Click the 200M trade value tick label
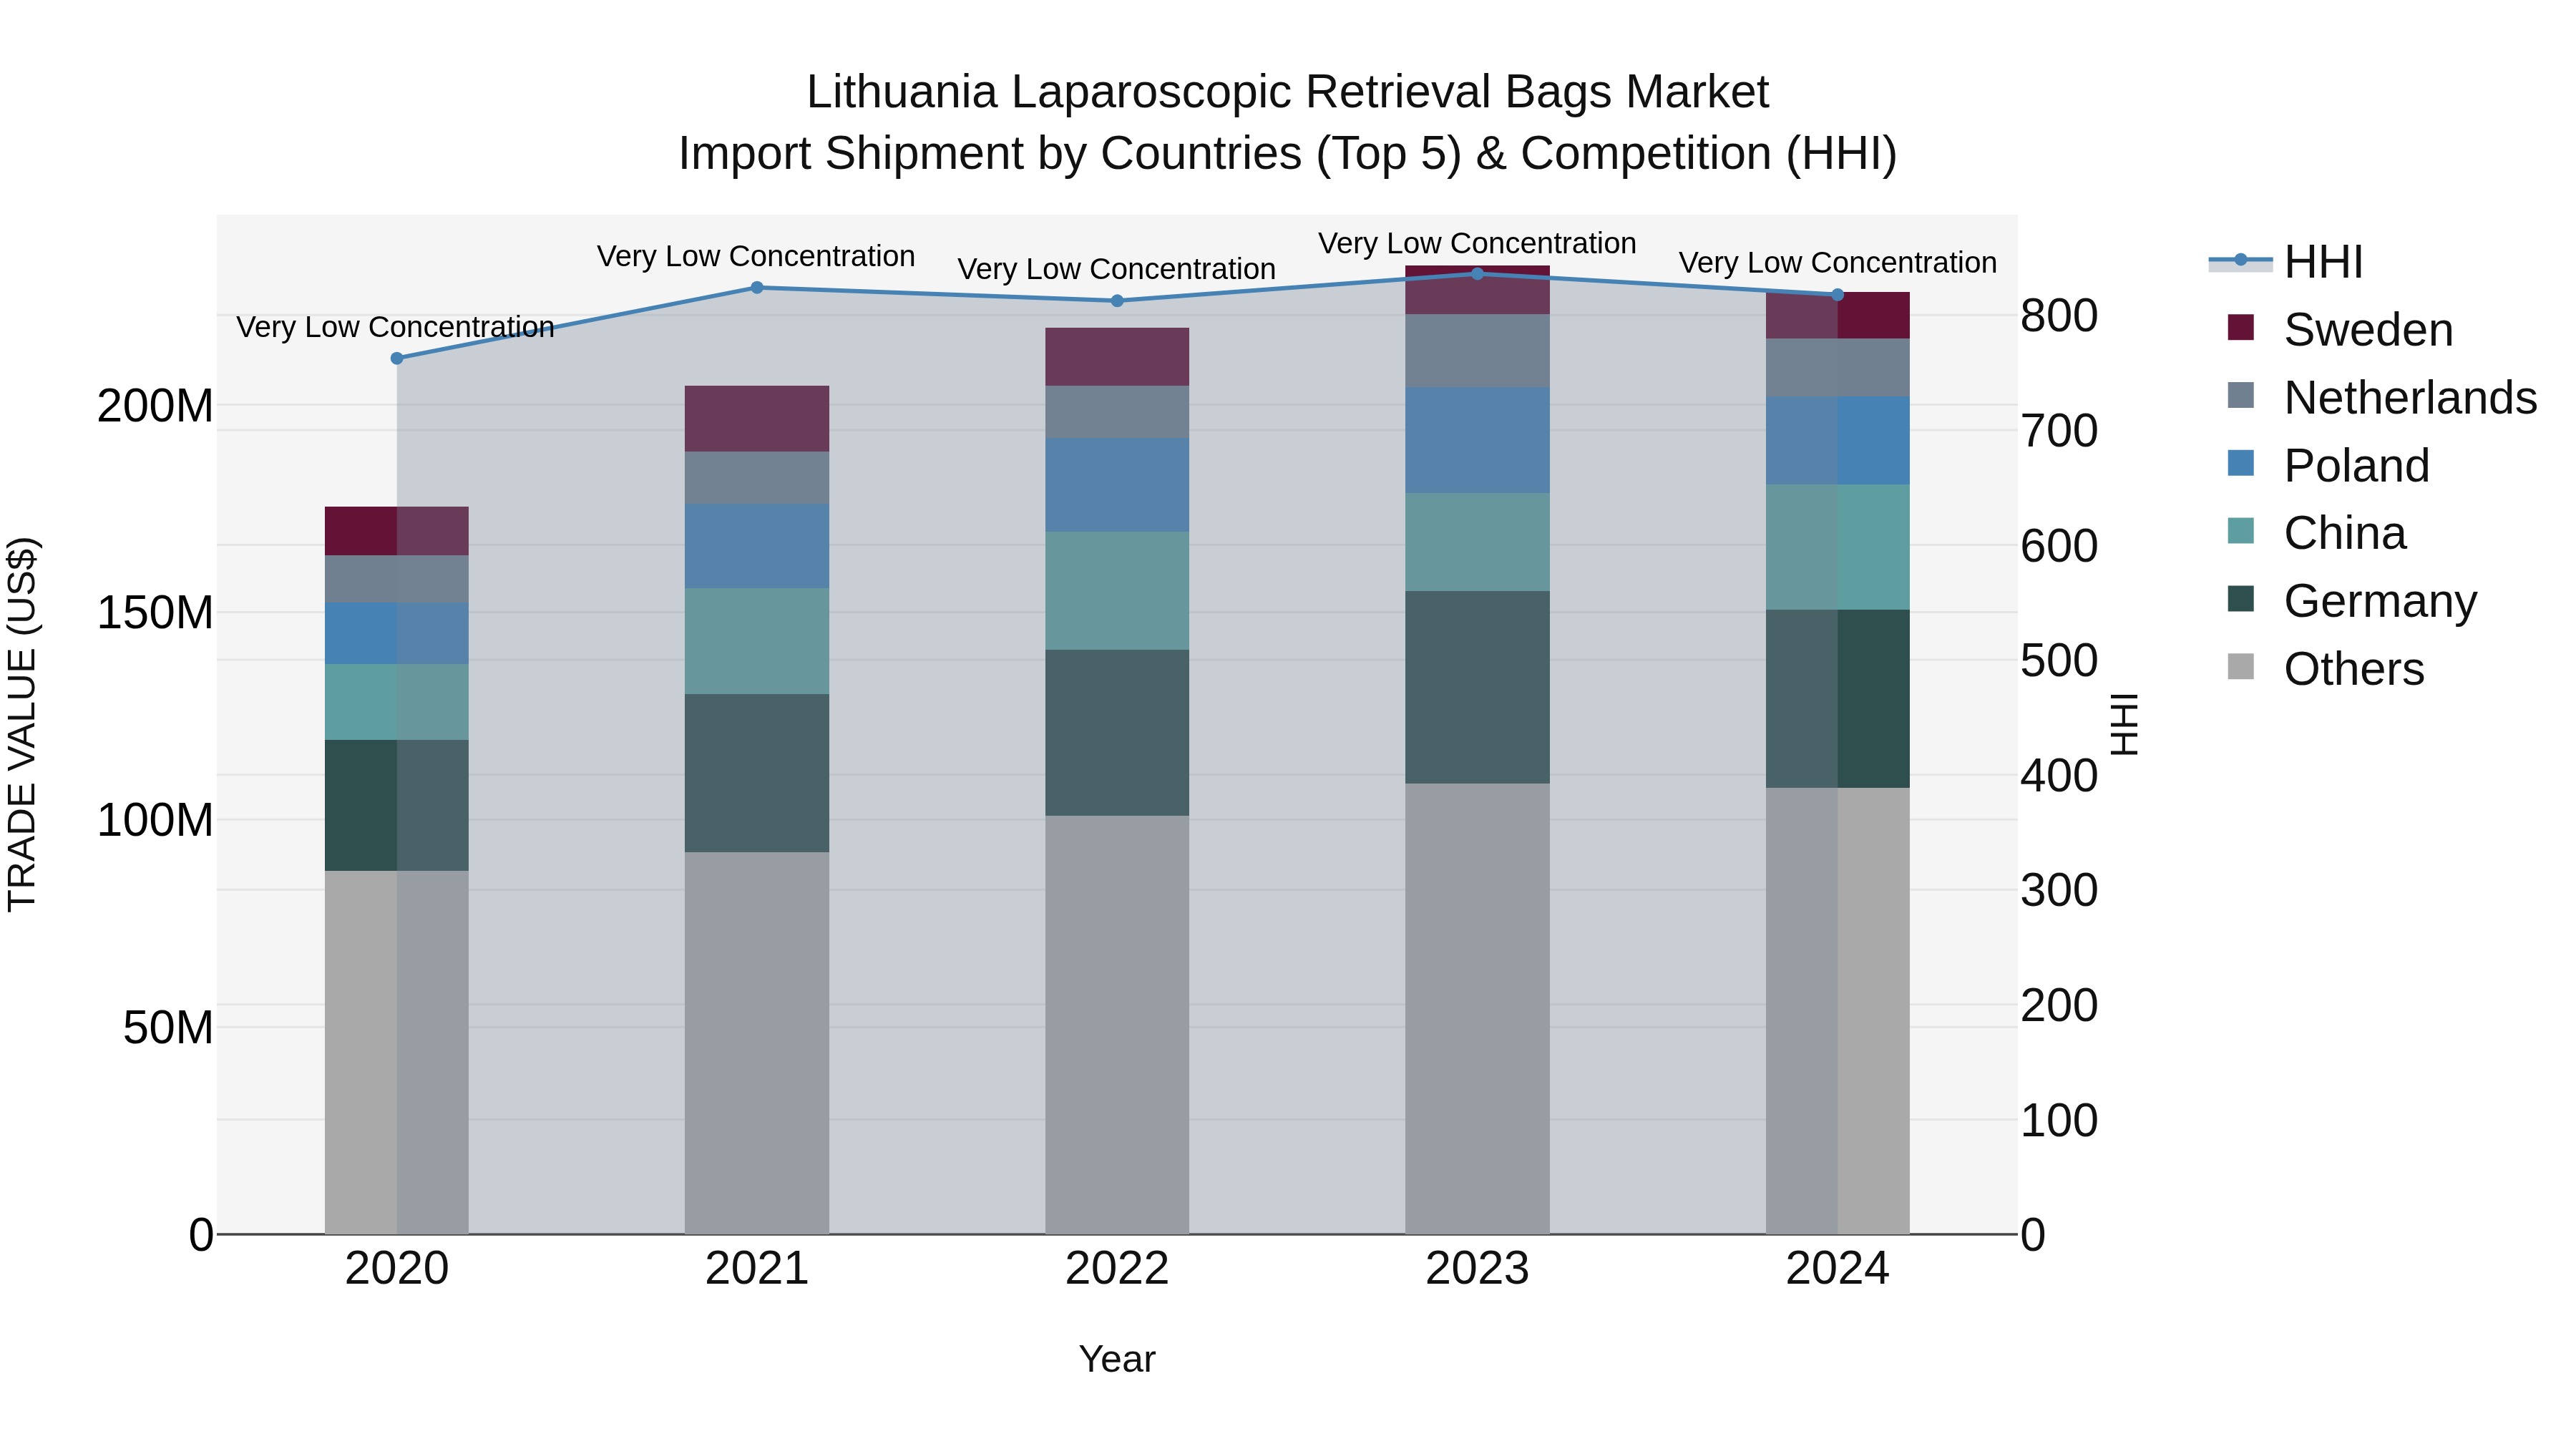Image resolution: width=2576 pixels, height=1449 pixels. click(x=155, y=406)
